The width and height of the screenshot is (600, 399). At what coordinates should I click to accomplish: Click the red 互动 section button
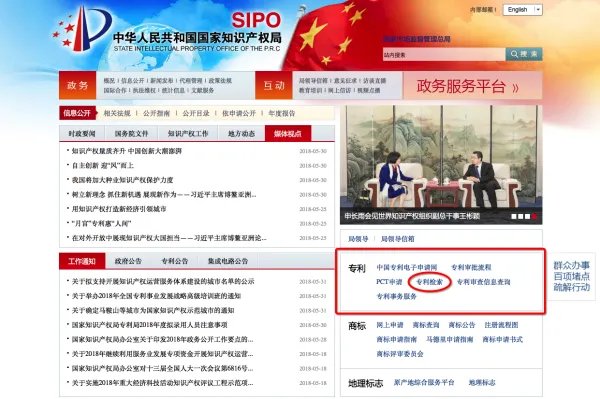[x=274, y=85]
